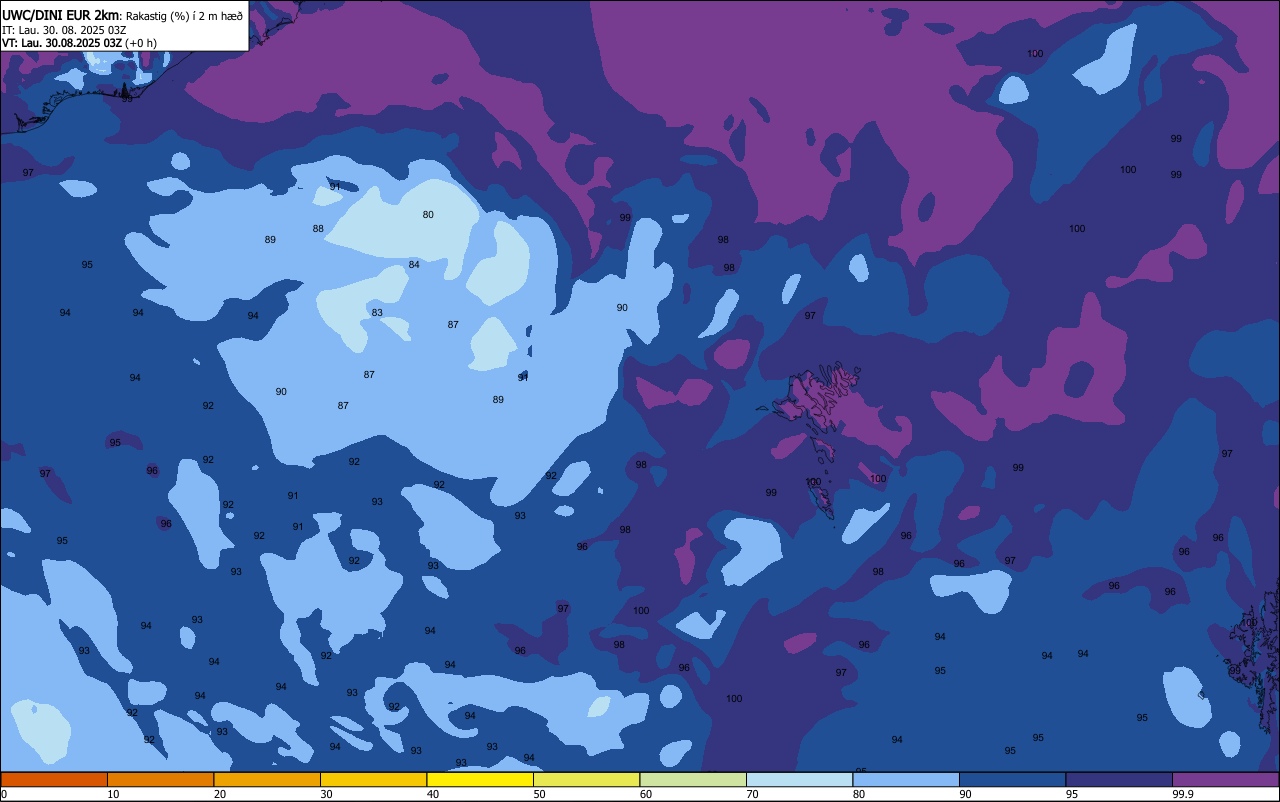Click the "30" legend tick label
This screenshot has height=802, width=1280.
[326, 794]
